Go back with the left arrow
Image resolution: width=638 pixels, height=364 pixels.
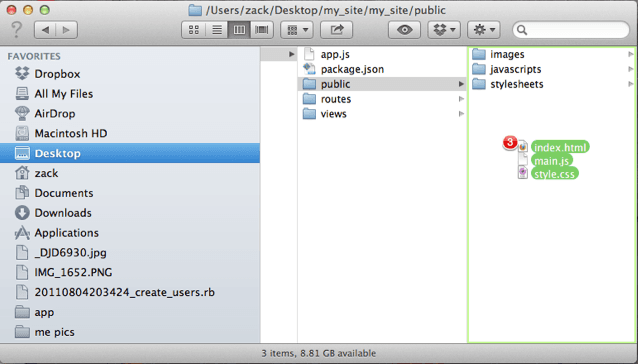pyautogui.click(x=45, y=30)
